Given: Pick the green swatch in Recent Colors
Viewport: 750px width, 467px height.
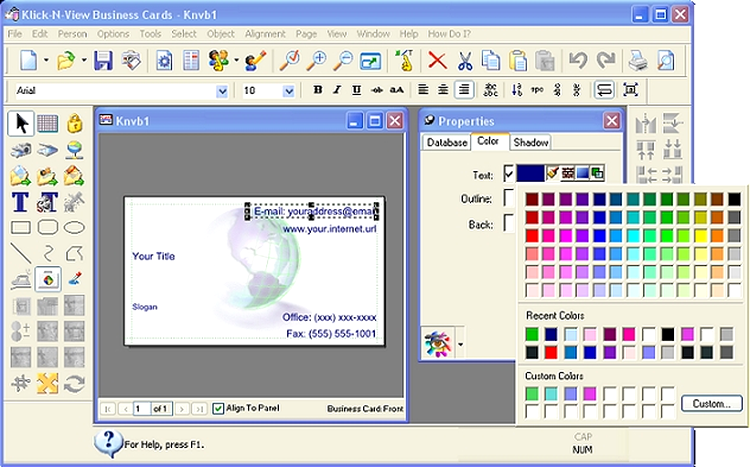Looking at the screenshot, I should 531,334.
